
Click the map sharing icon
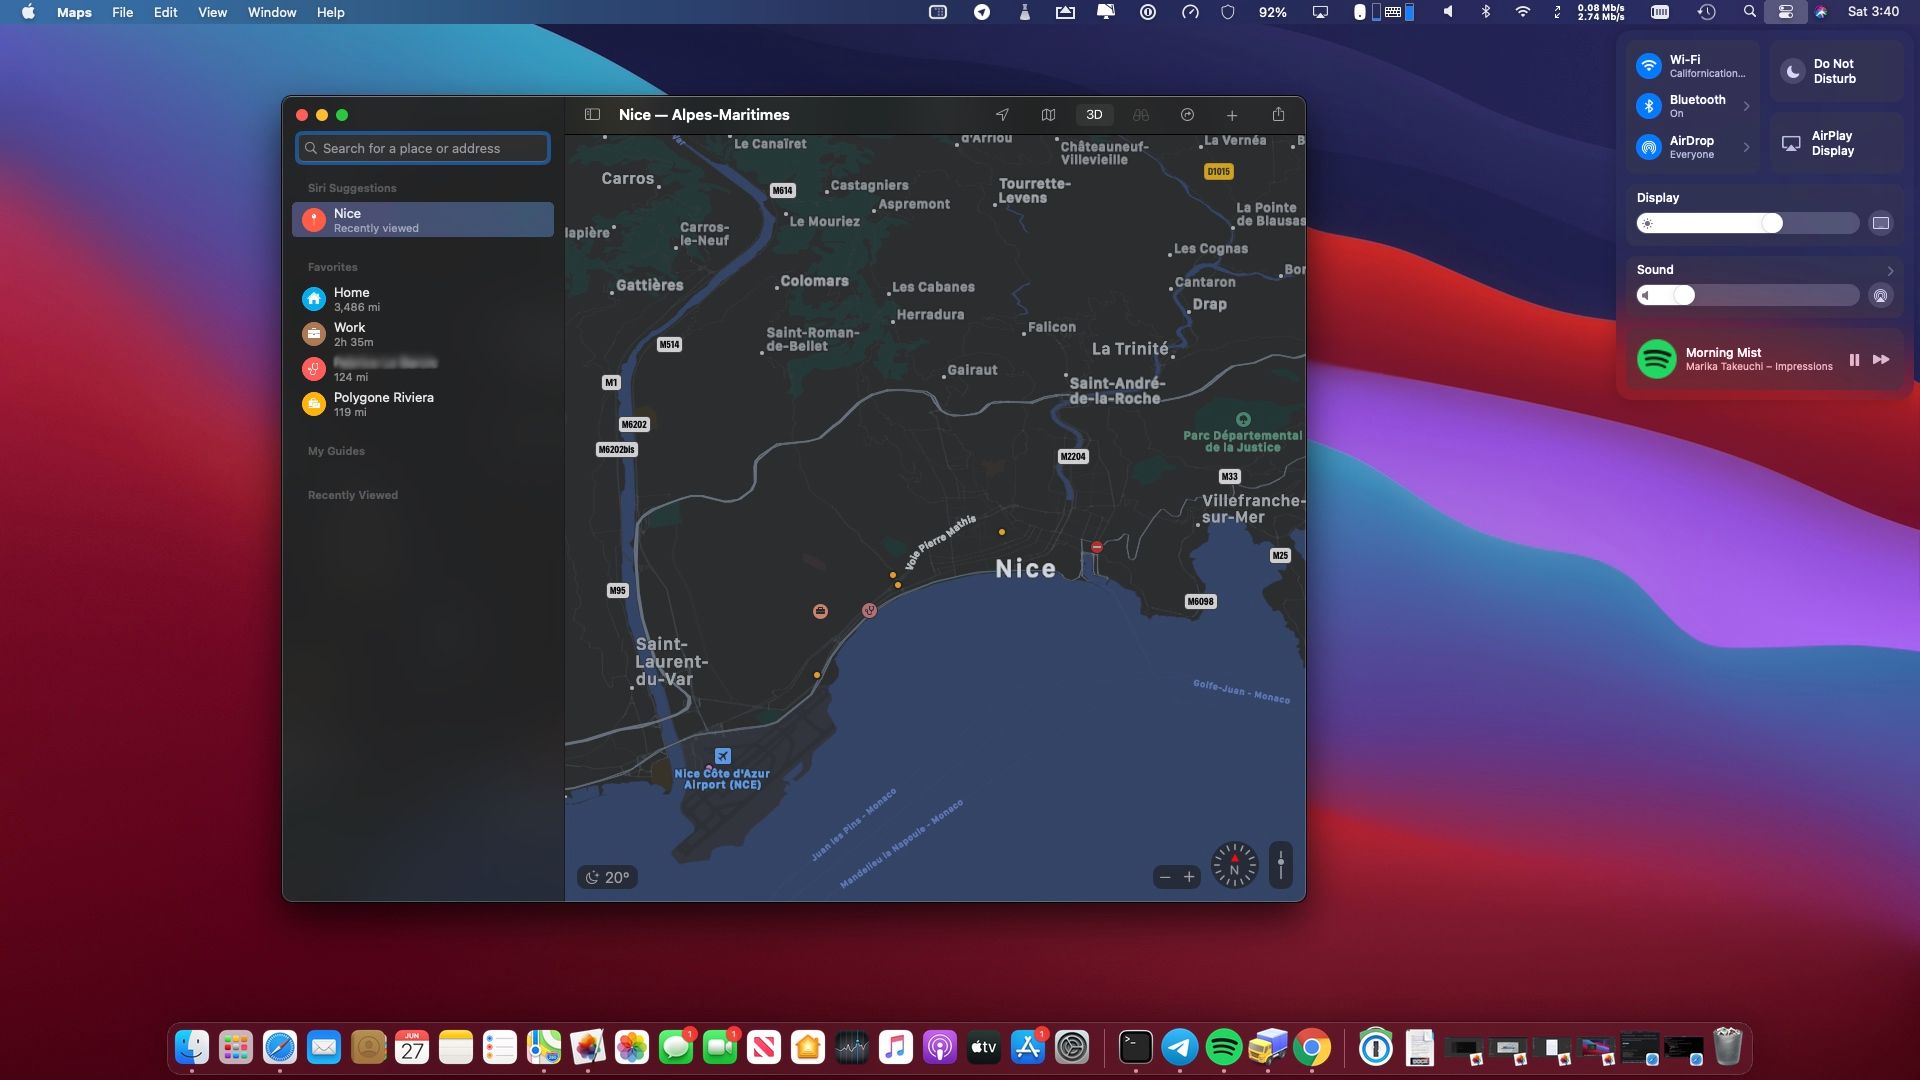click(1278, 115)
